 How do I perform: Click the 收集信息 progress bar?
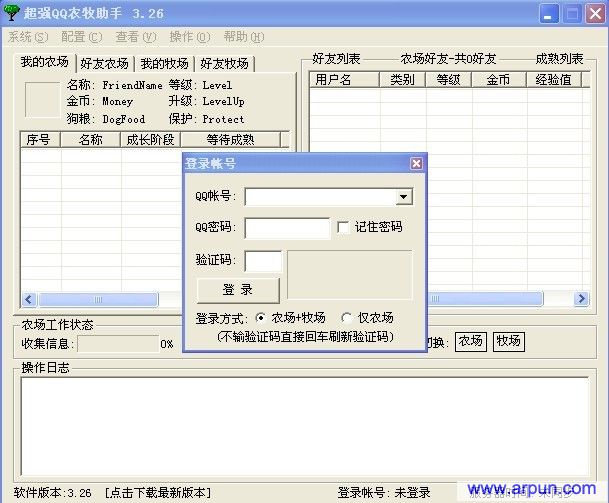click(118, 344)
